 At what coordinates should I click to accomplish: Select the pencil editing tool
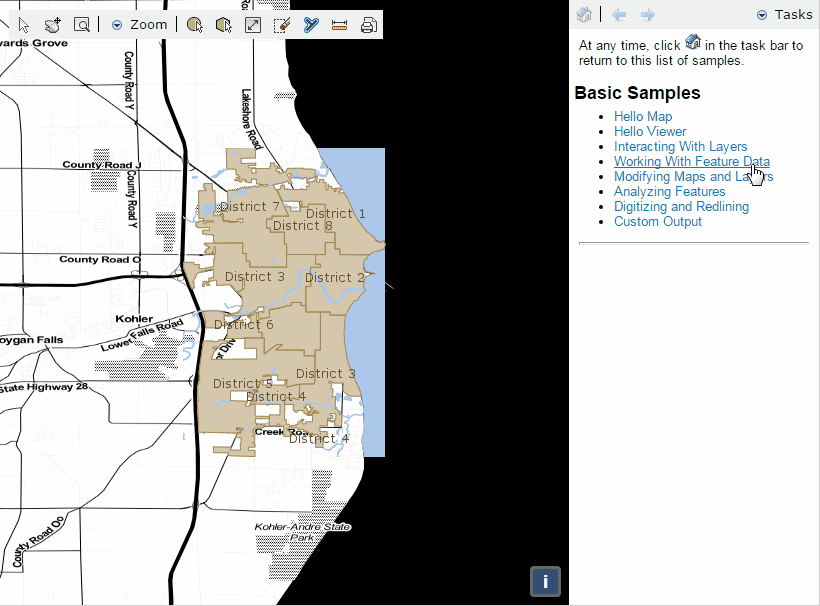(281, 24)
